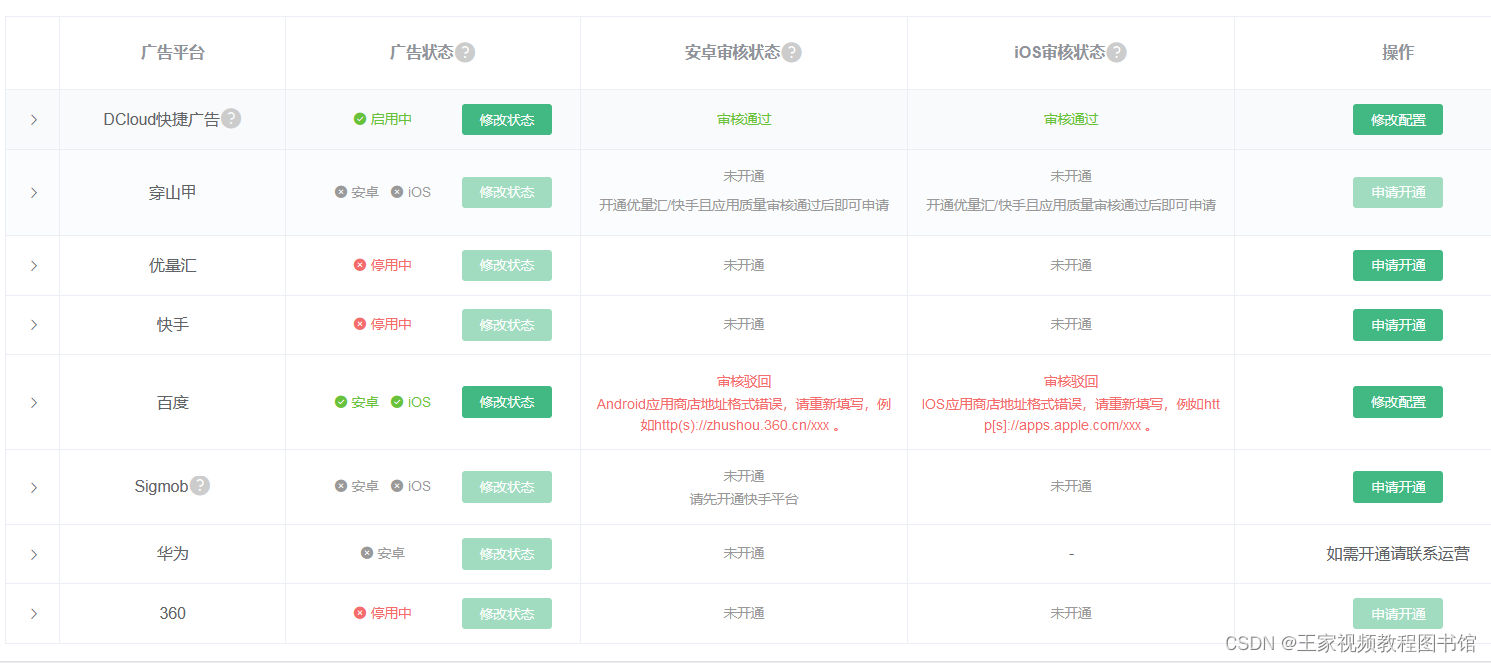Click gray iOS icon in 穿山甲 row

tap(397, 192)
